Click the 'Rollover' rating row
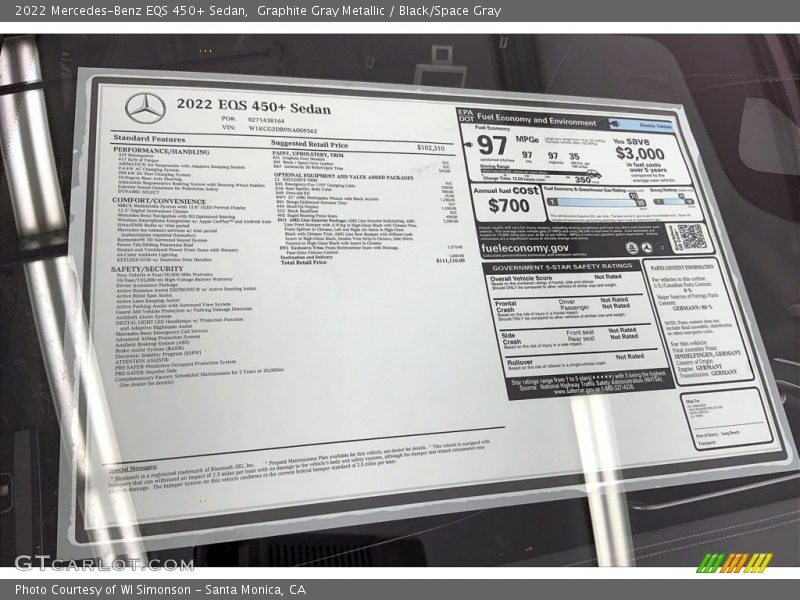The image size is (800, 600). pyautogui.click(x=578, y=361)
